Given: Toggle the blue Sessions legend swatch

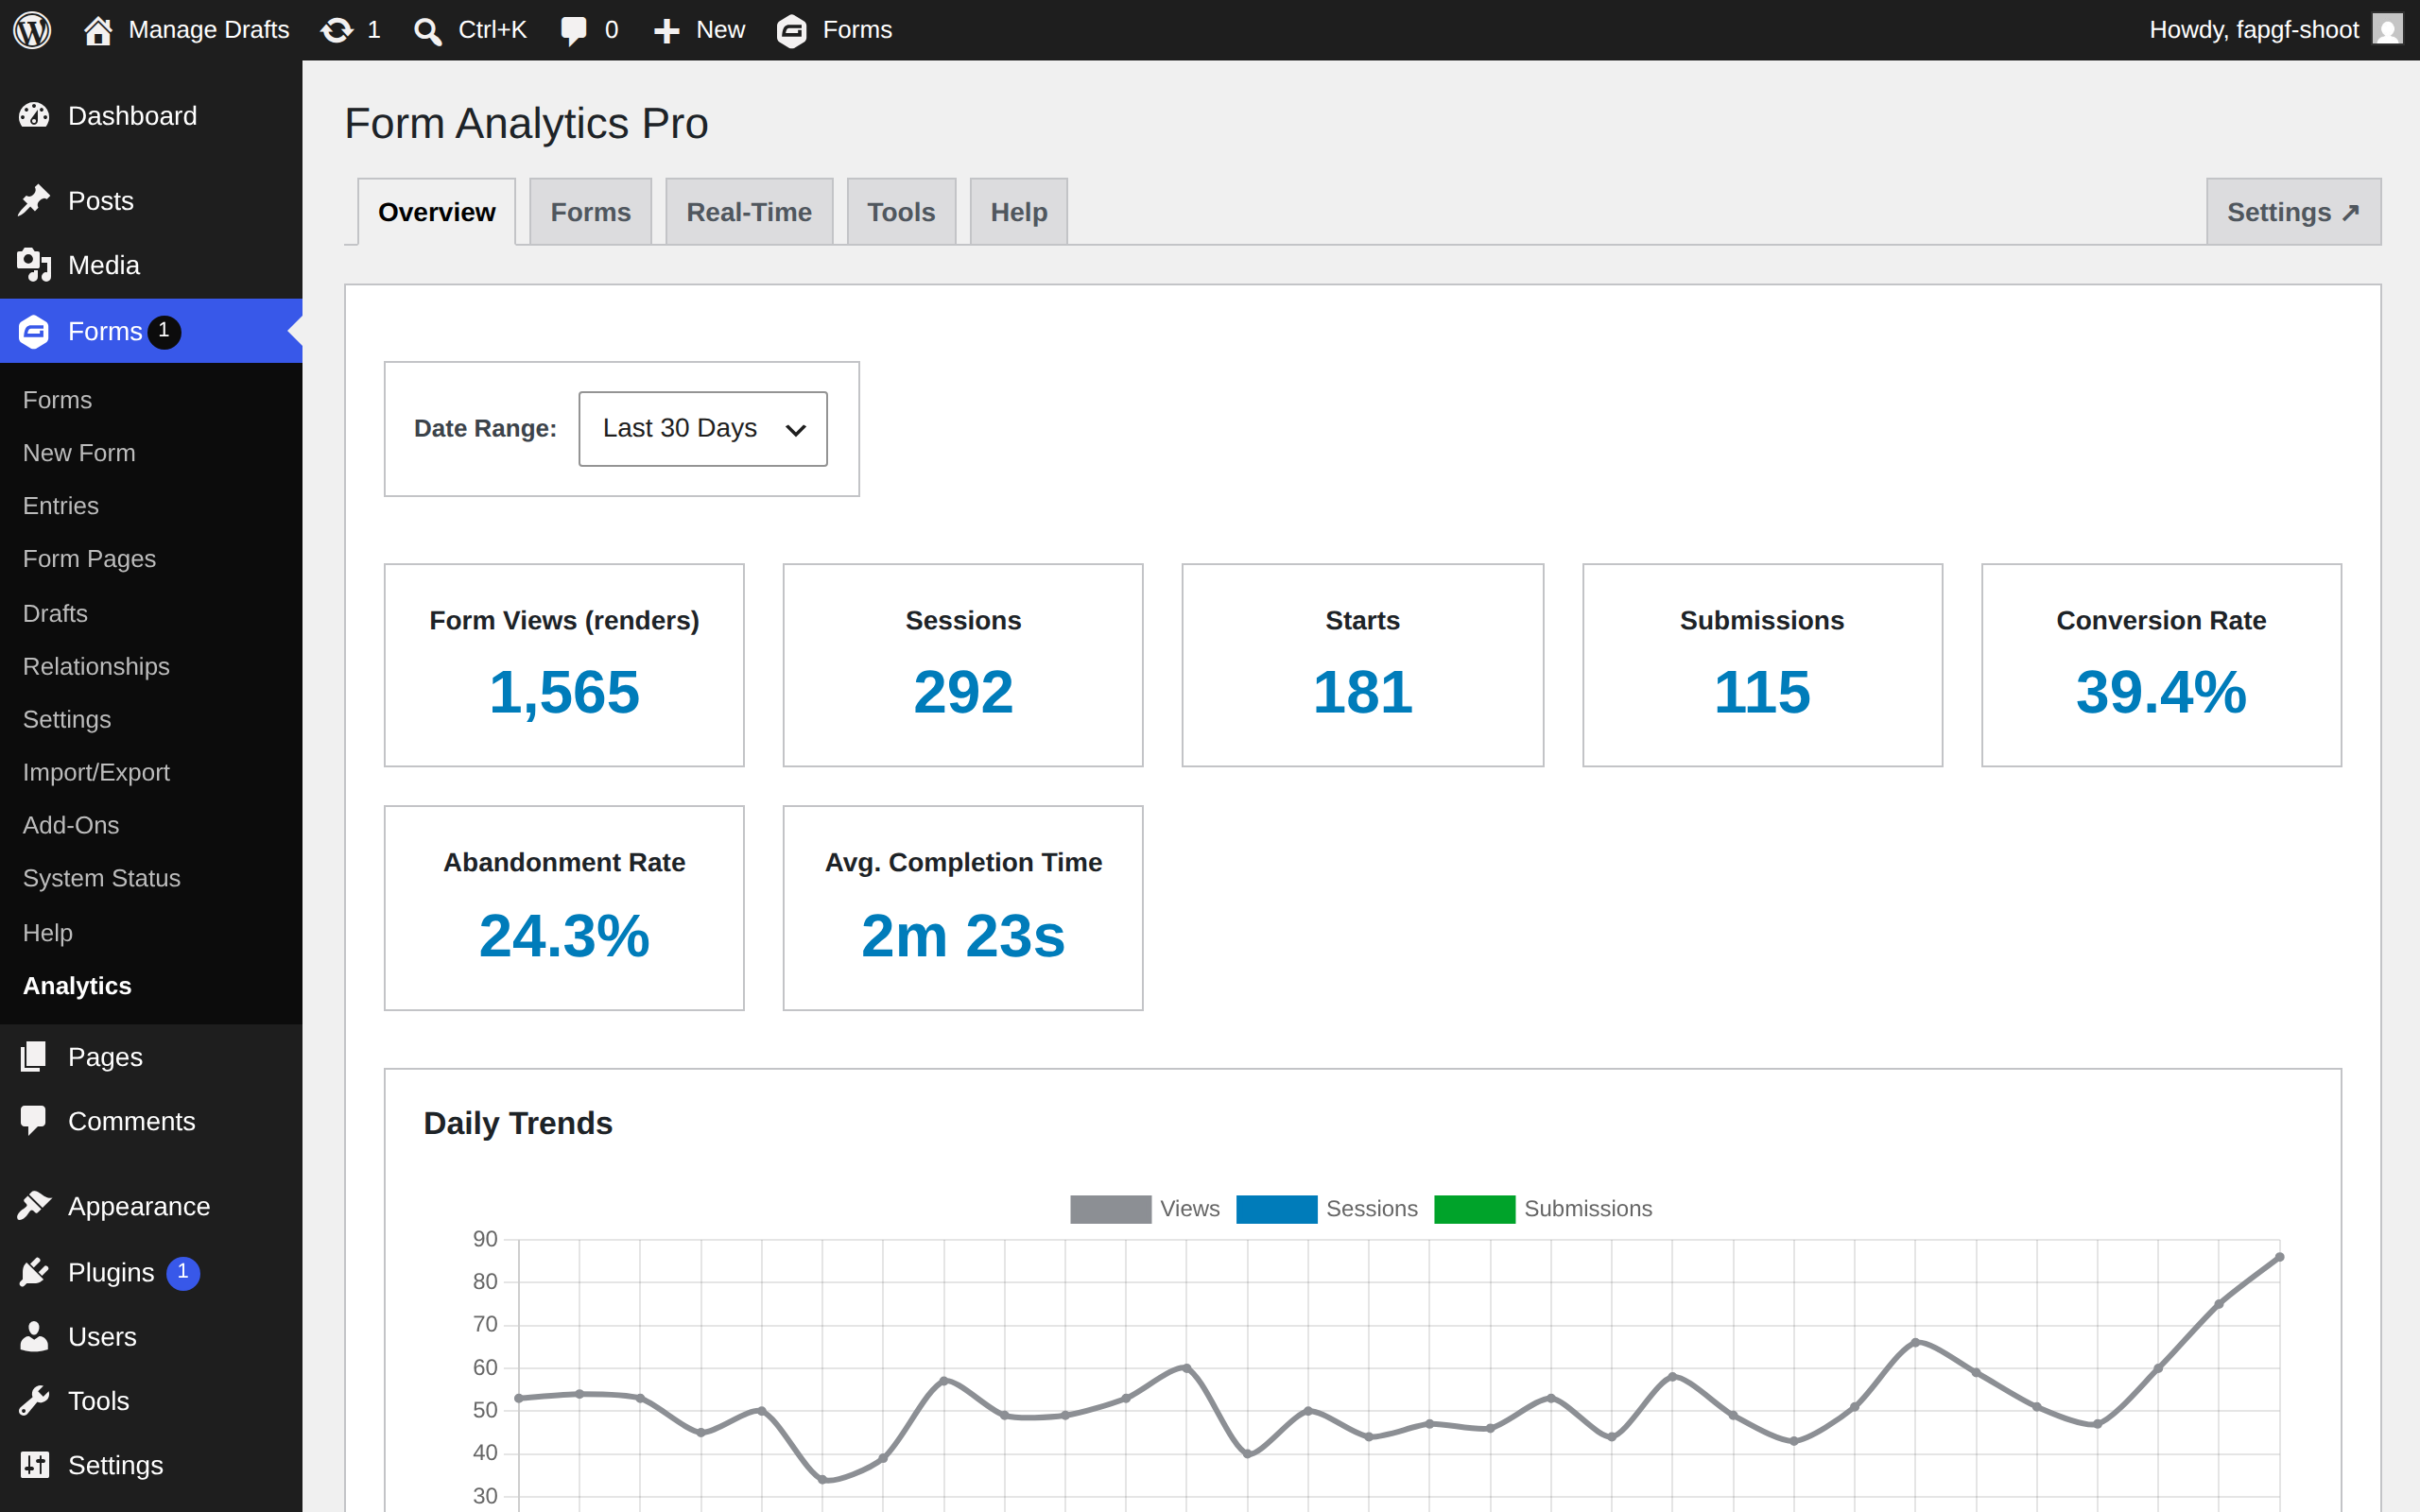Looking at the screenshot, I should point(1276,1209).
